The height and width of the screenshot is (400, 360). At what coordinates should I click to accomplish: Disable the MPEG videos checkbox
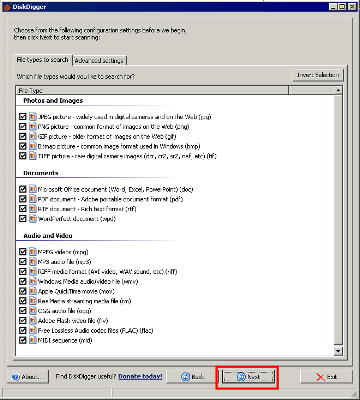coord(22,252)
